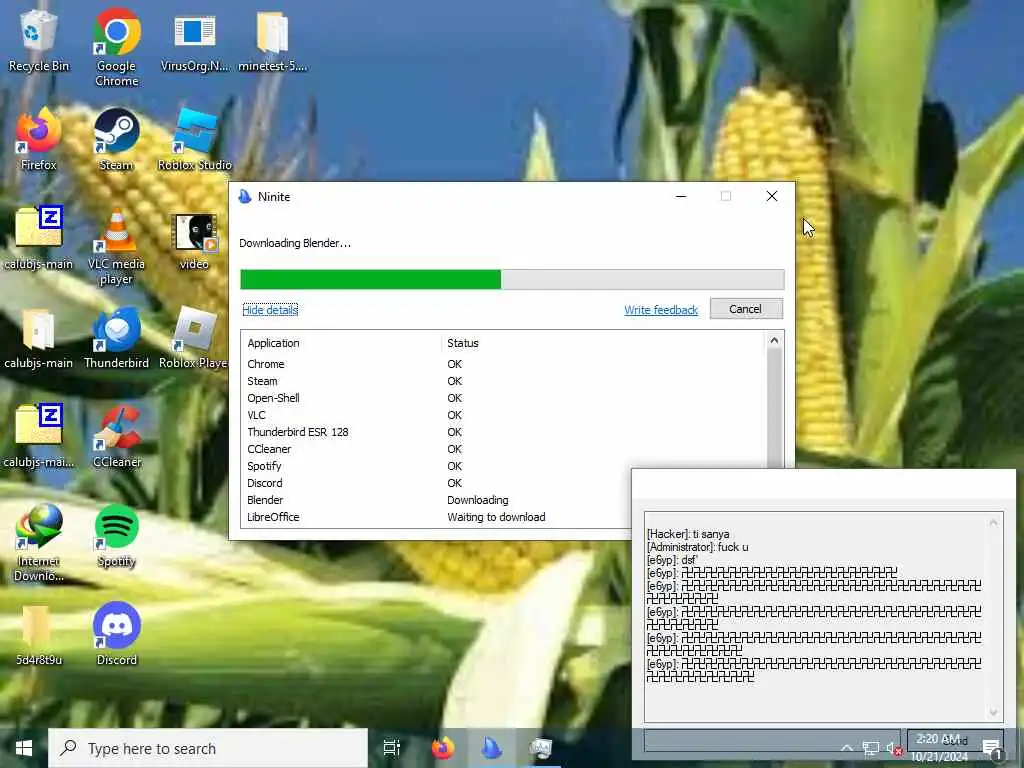Show hidden system tray icons chevron

[846, 748]
